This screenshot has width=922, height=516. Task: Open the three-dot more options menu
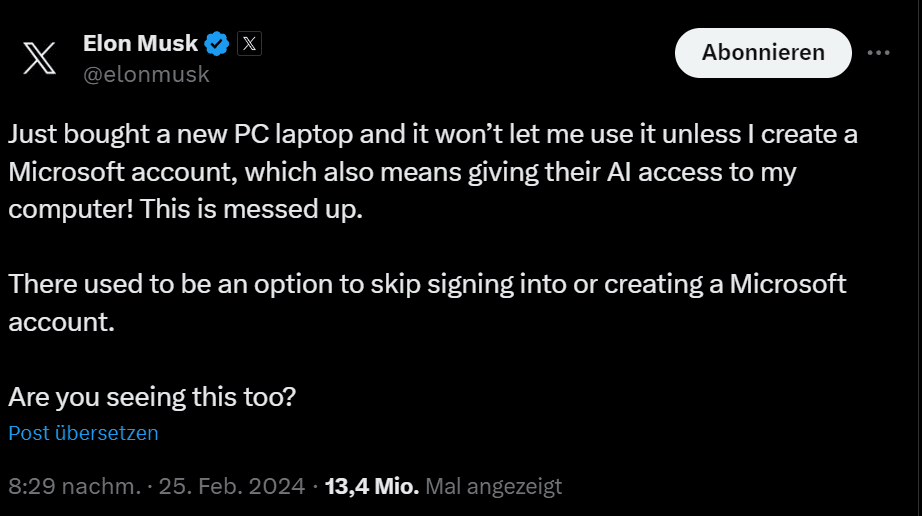pos(878,53)
